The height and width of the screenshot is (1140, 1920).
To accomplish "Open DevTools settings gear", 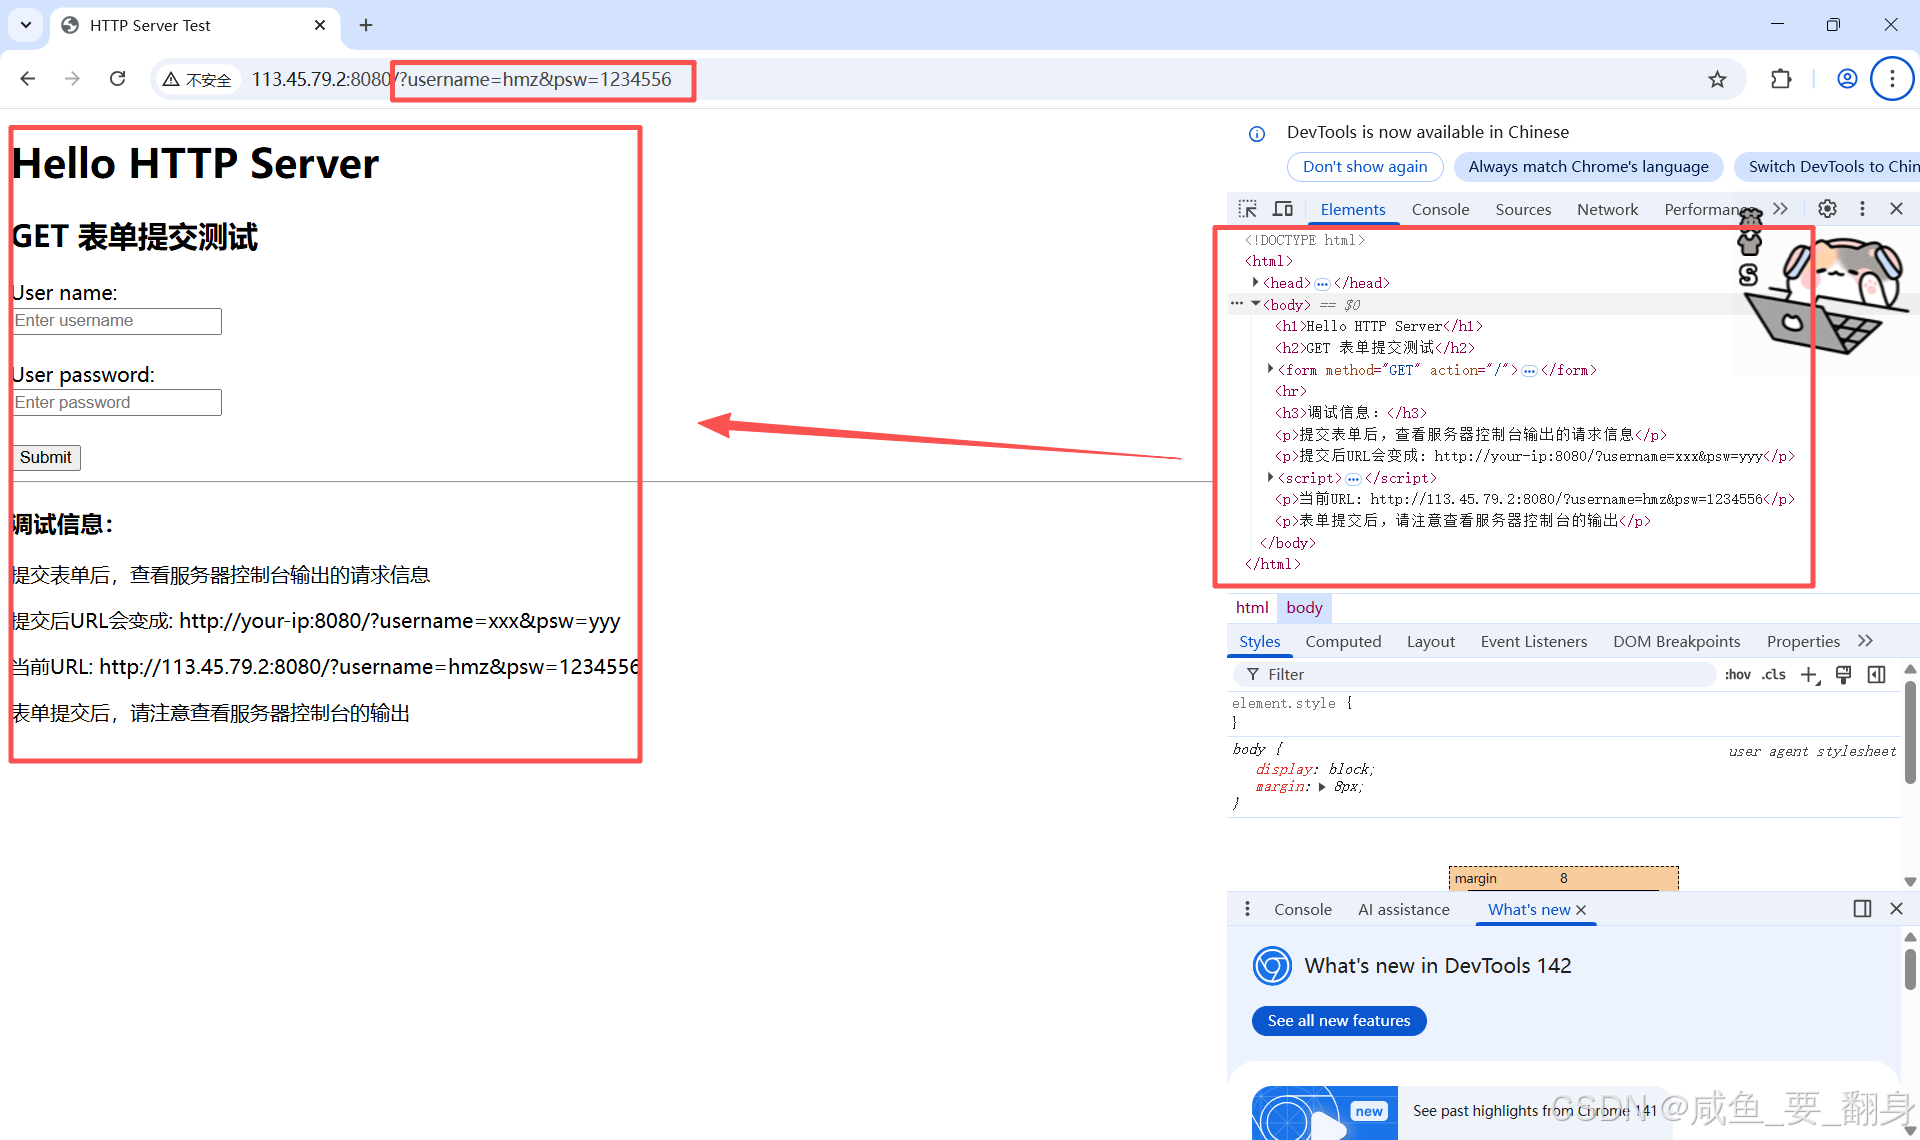I will point(1827,209).
